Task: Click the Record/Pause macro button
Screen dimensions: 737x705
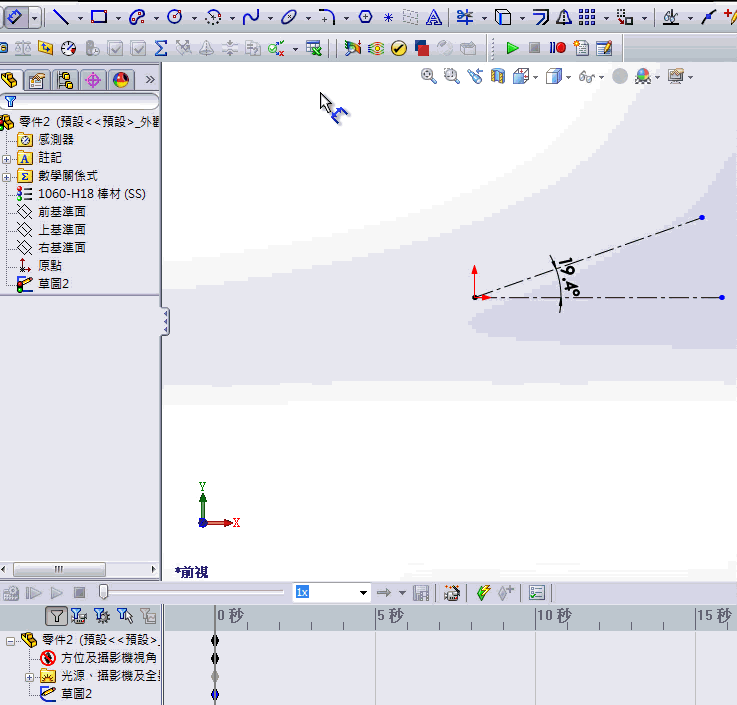Action: click(x=558, y=48)
